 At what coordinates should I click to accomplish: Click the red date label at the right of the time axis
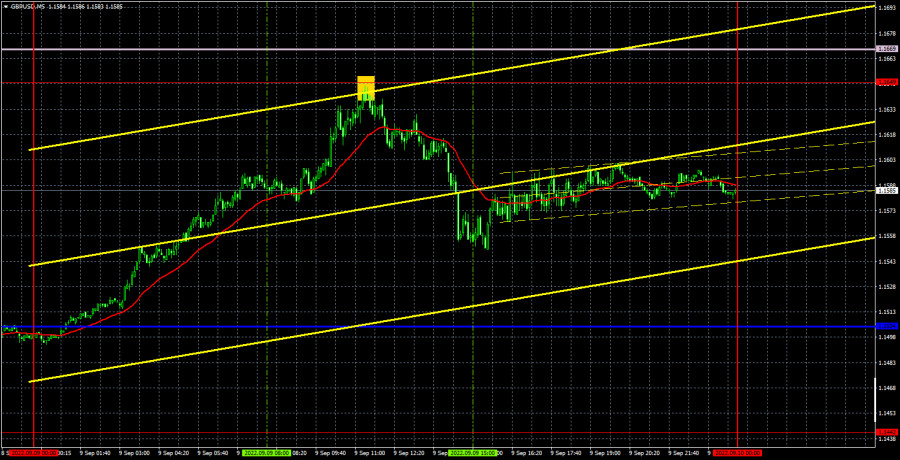point(737,453)
